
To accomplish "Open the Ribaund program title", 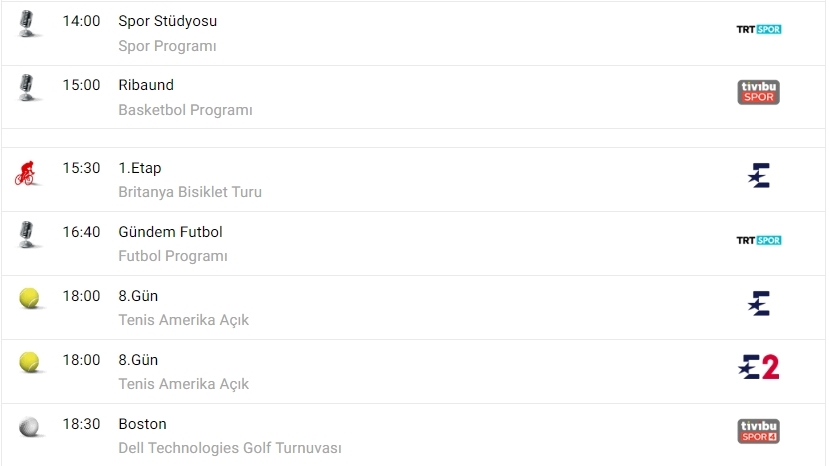I will (145, 85).
